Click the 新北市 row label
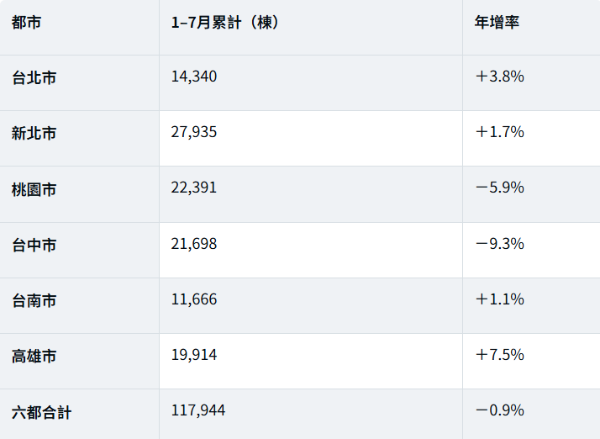600x439 pixels. coord(34,133)
